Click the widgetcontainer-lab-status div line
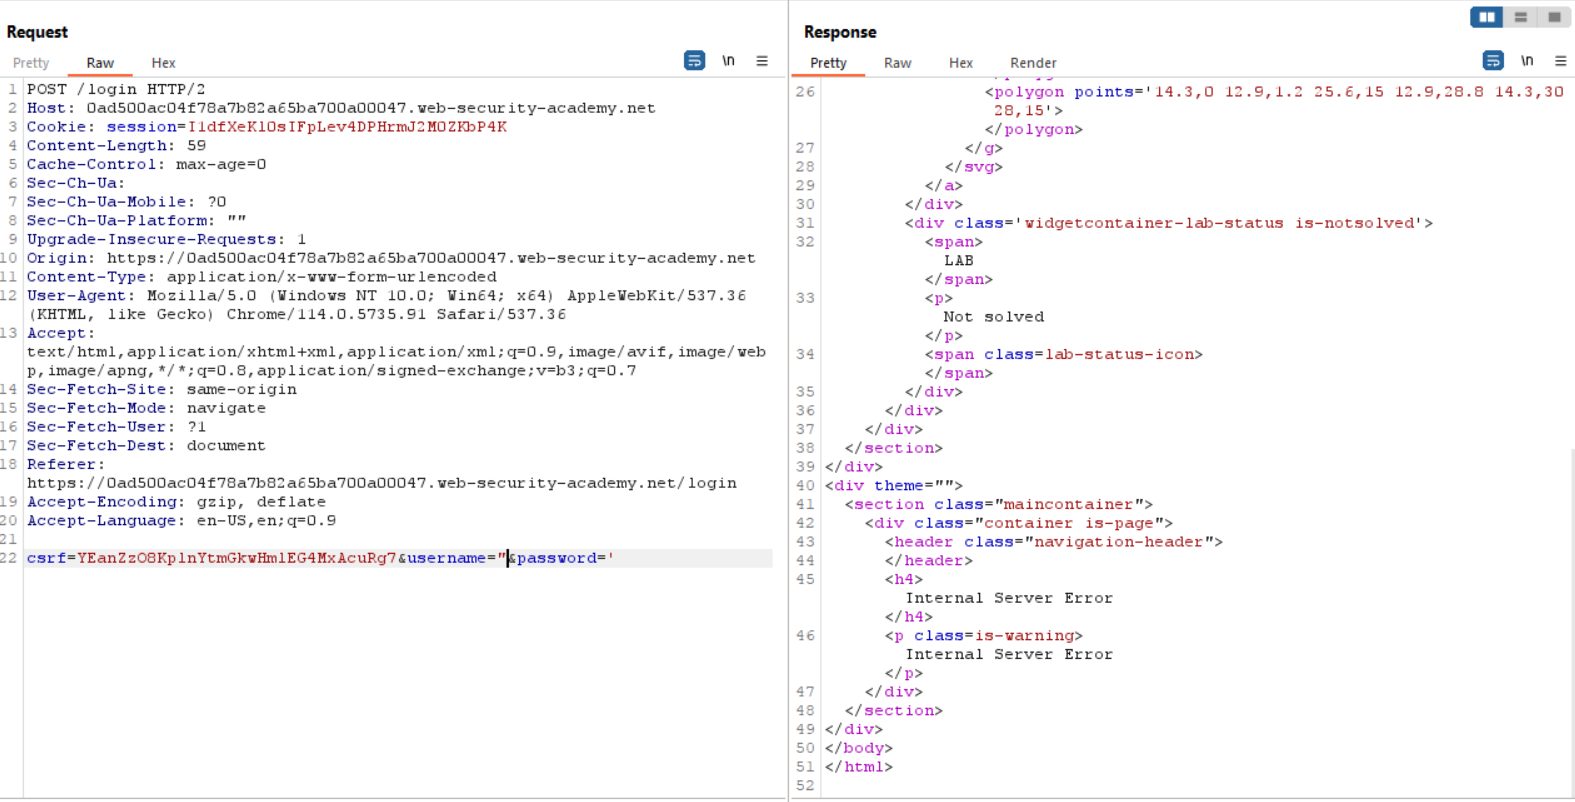Screen dimensions: 1575x802 tap(1169, 223)
